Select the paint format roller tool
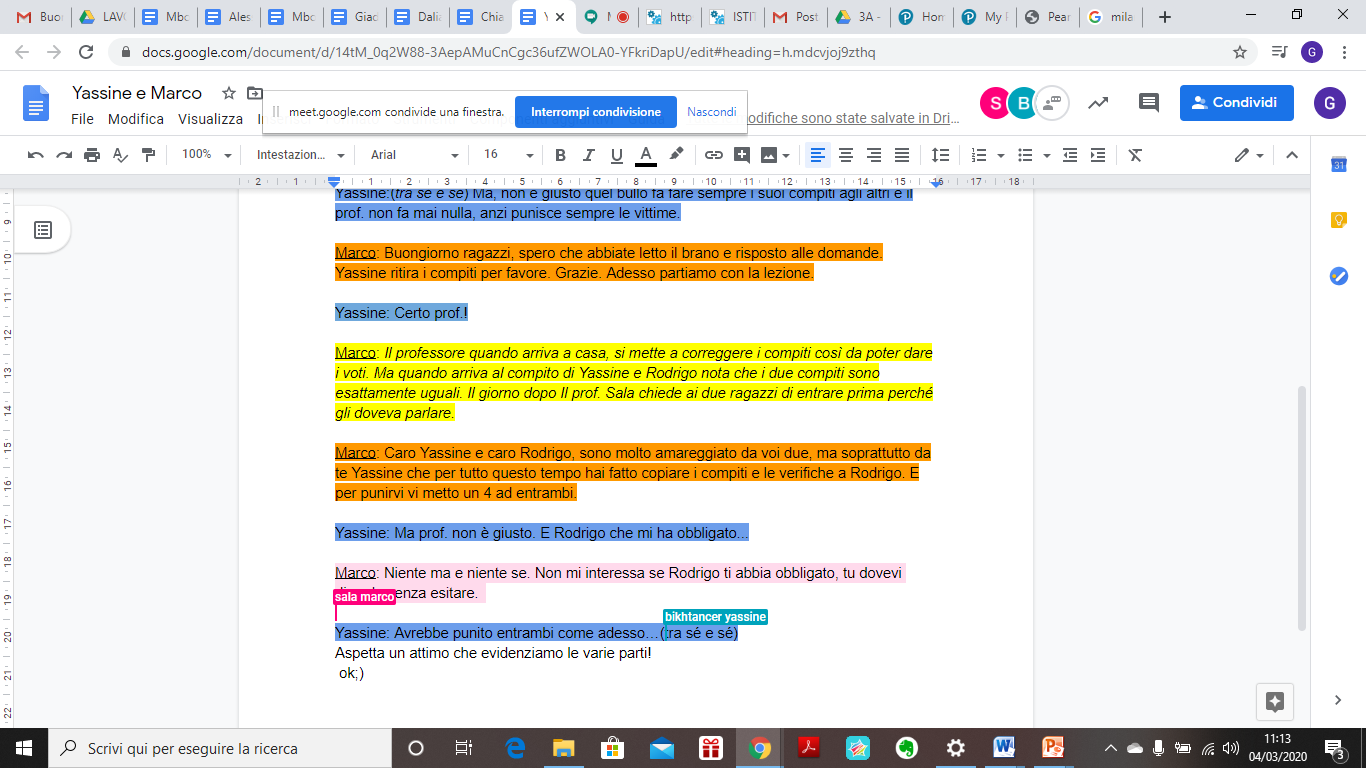This screenshot has height=768, width=1366. [149, 155]
